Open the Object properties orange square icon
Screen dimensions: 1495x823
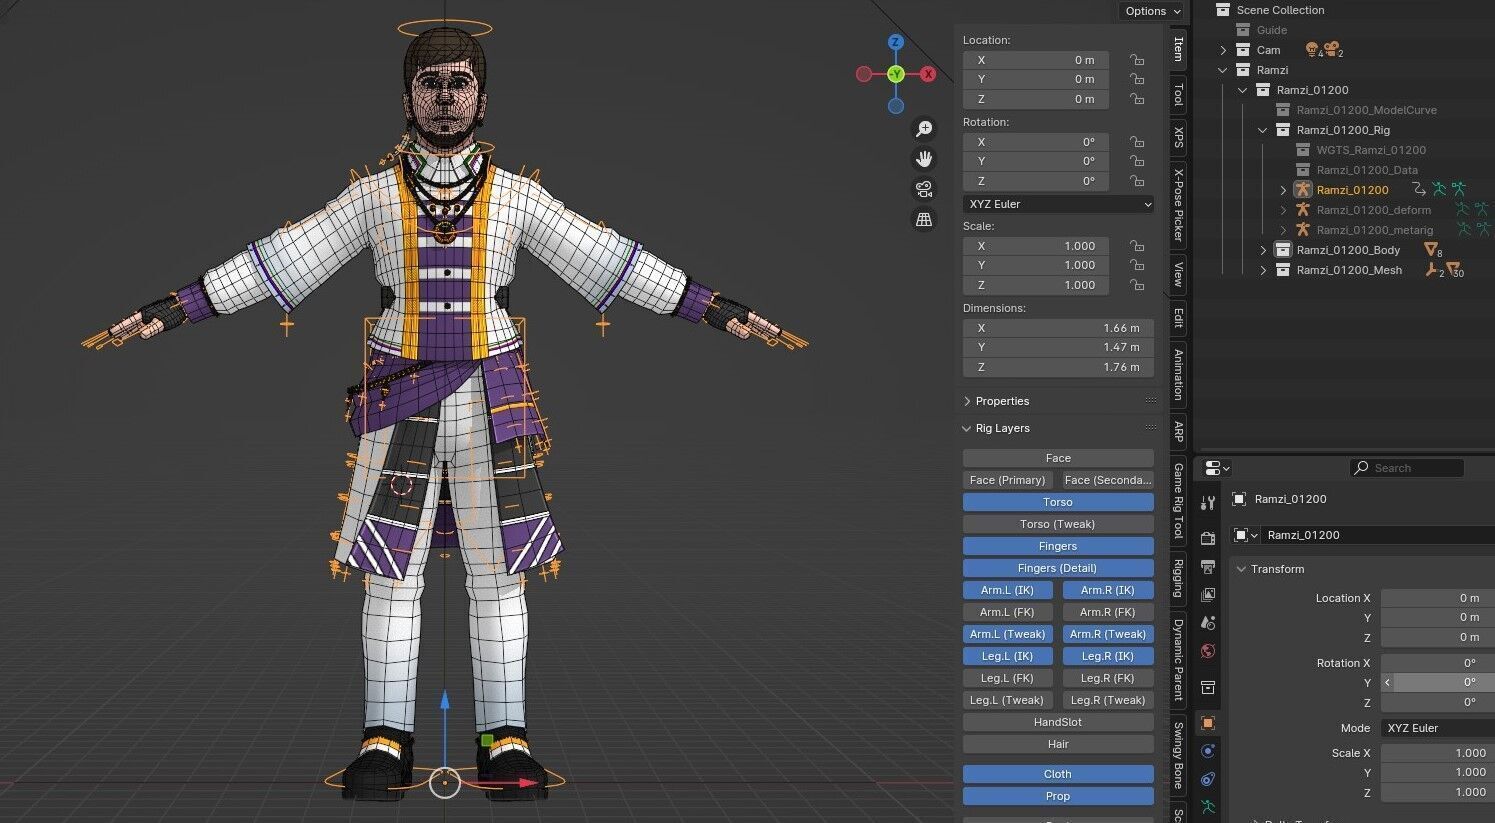pyautogui.click(x=1208, y=723)
